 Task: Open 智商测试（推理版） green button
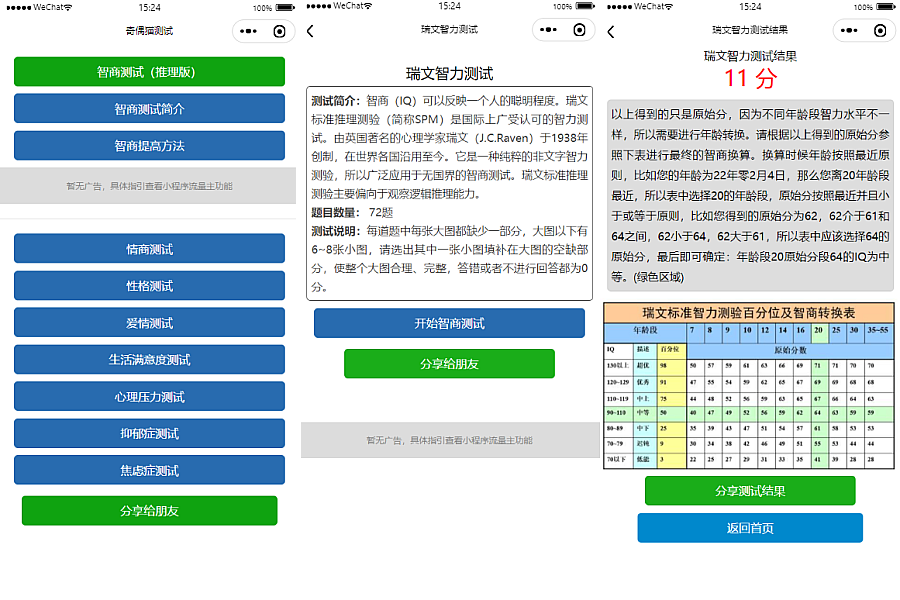[x=149, y=72]
